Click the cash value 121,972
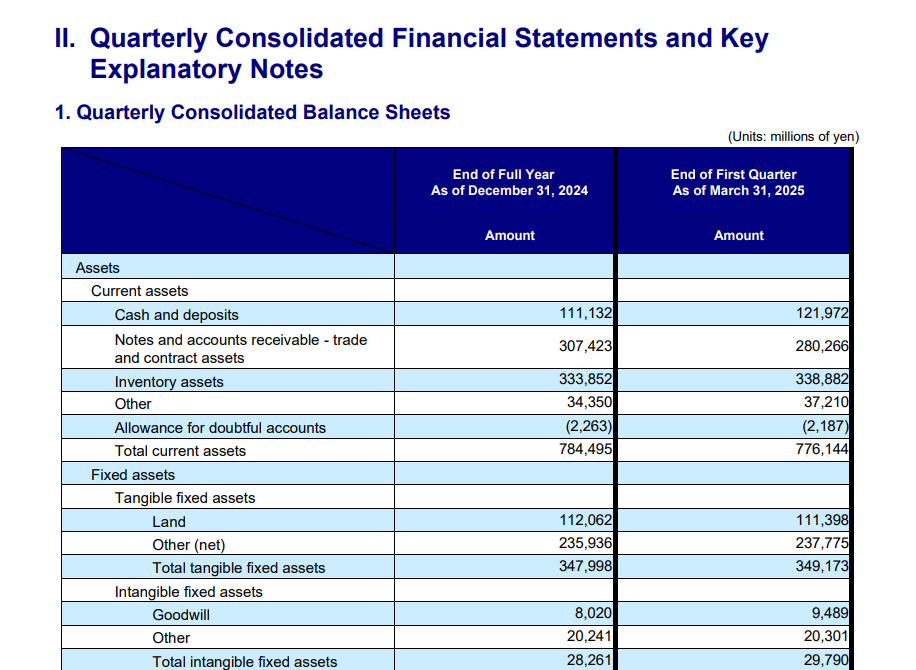Viewport: 916px width, 670px height. point(822,313)
